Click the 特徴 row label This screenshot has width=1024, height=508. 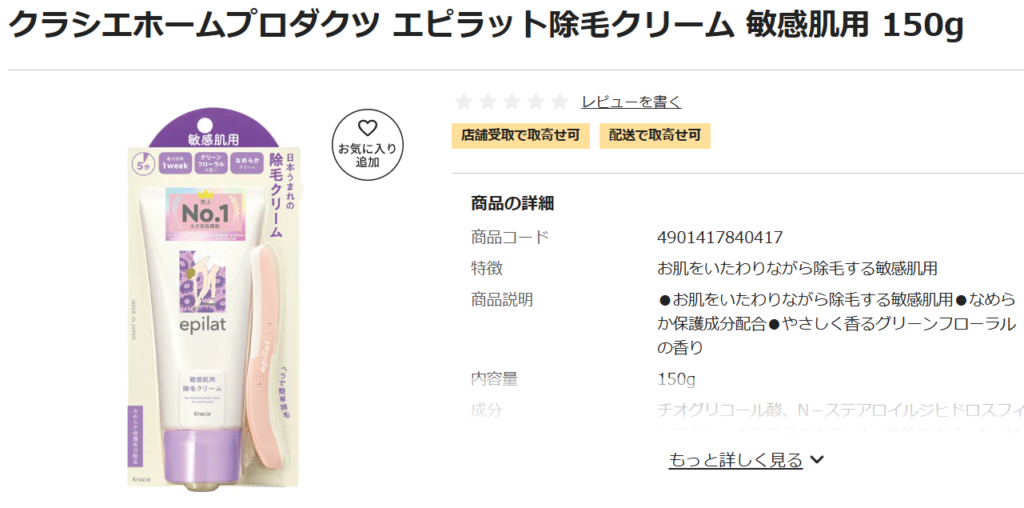(x=487, y=268)
